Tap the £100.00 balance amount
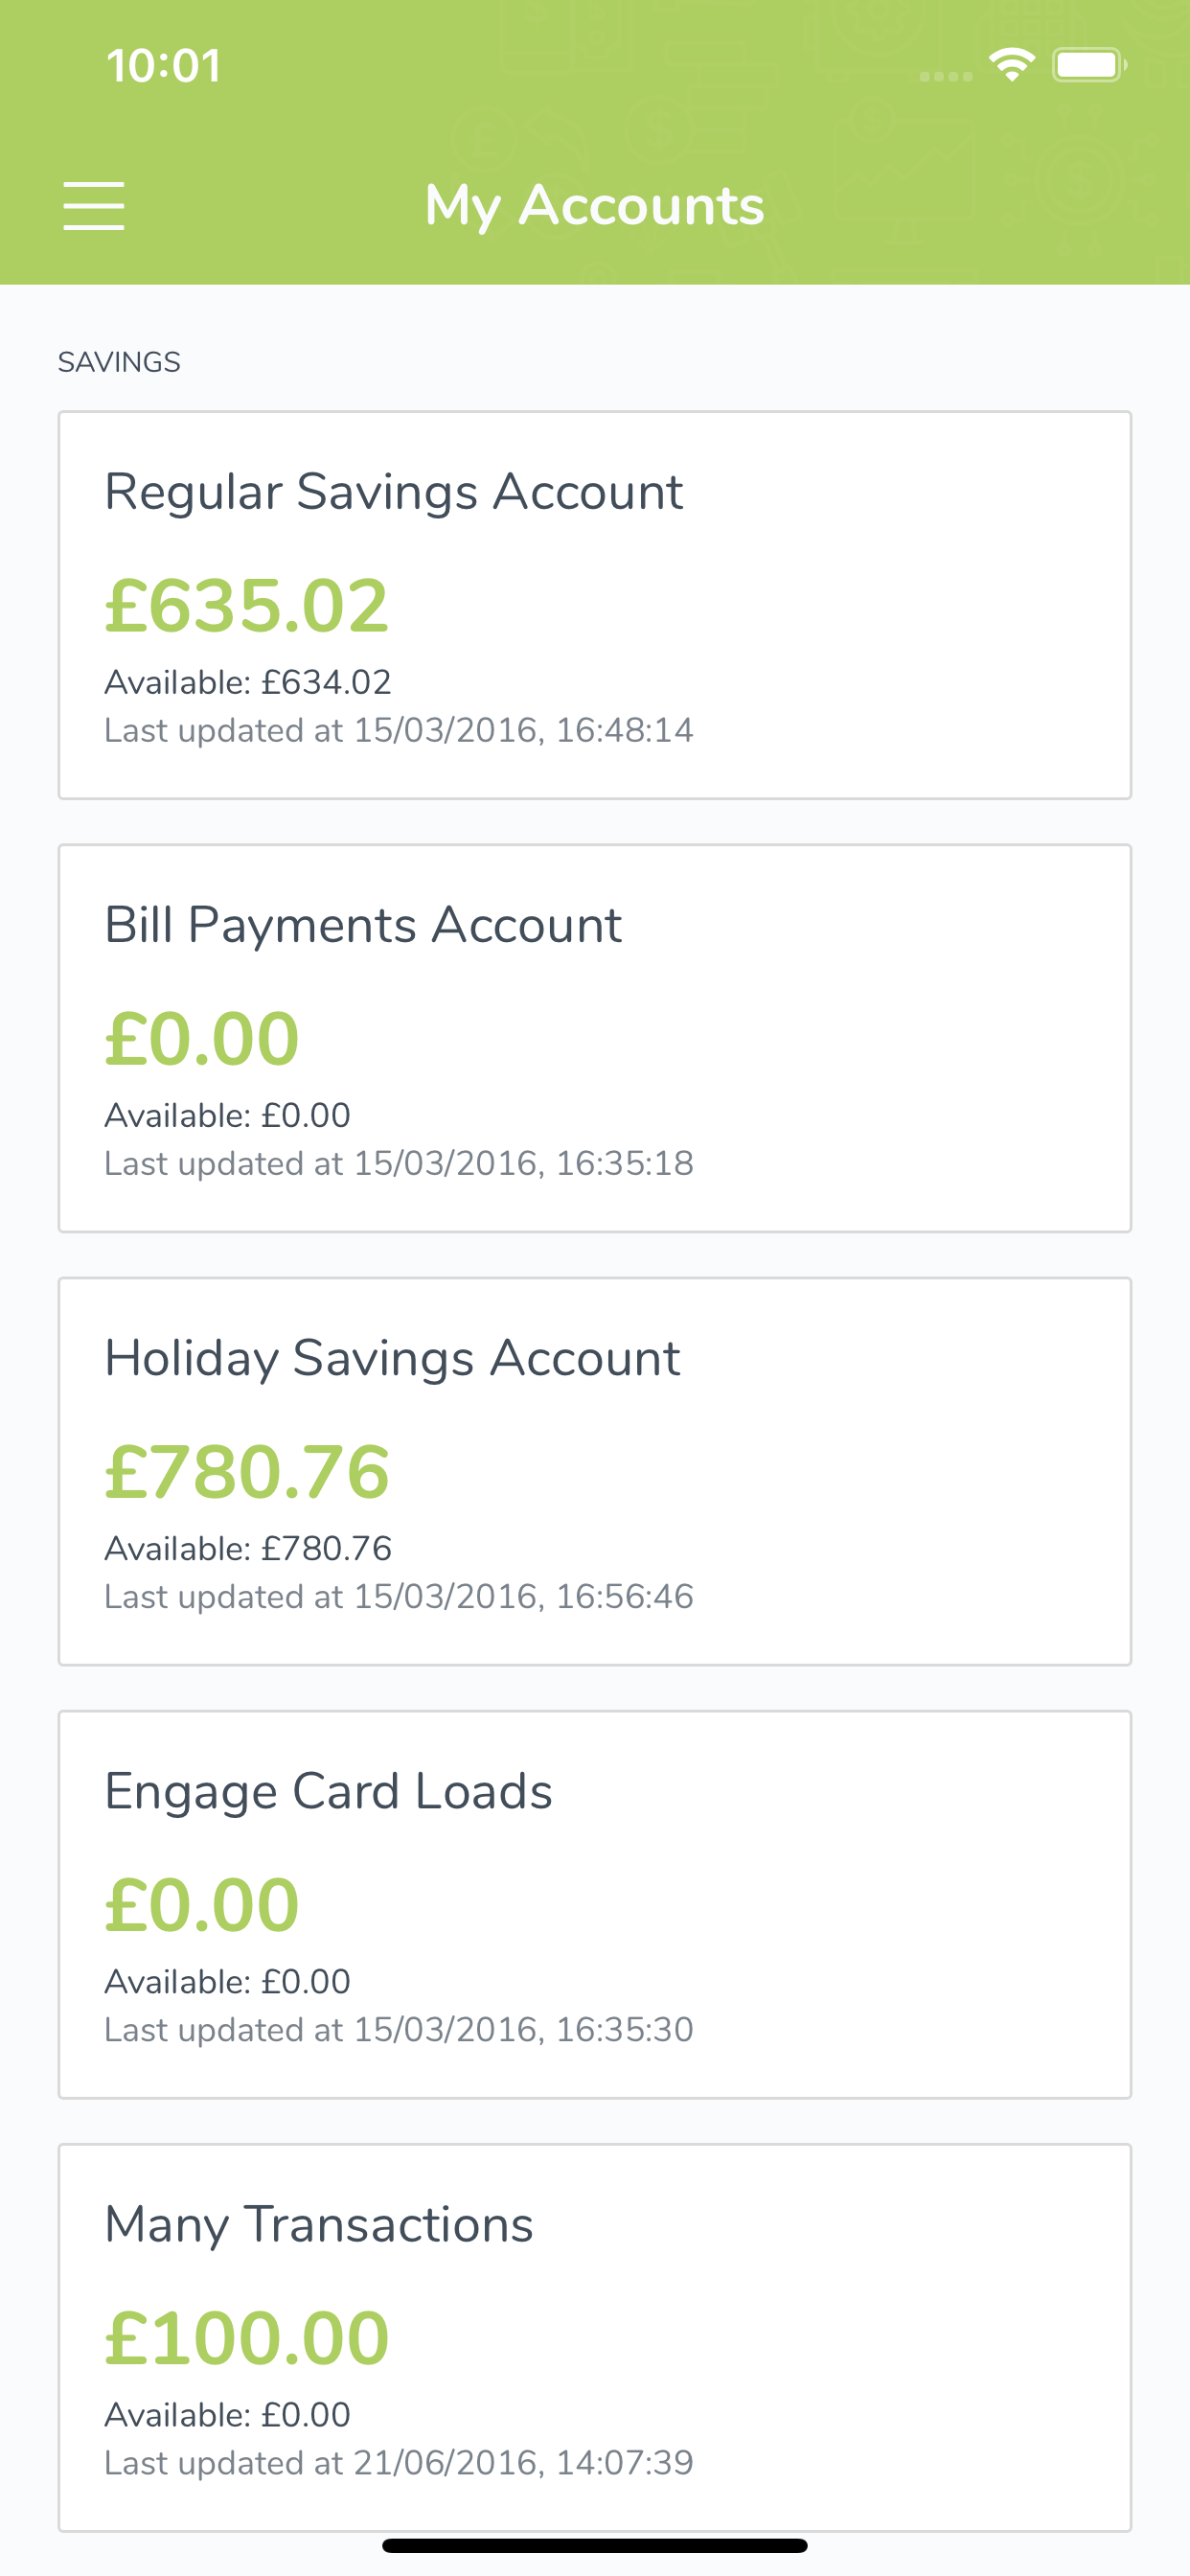Screen dimensions: 1190x2576 [x=247, y=2338]
